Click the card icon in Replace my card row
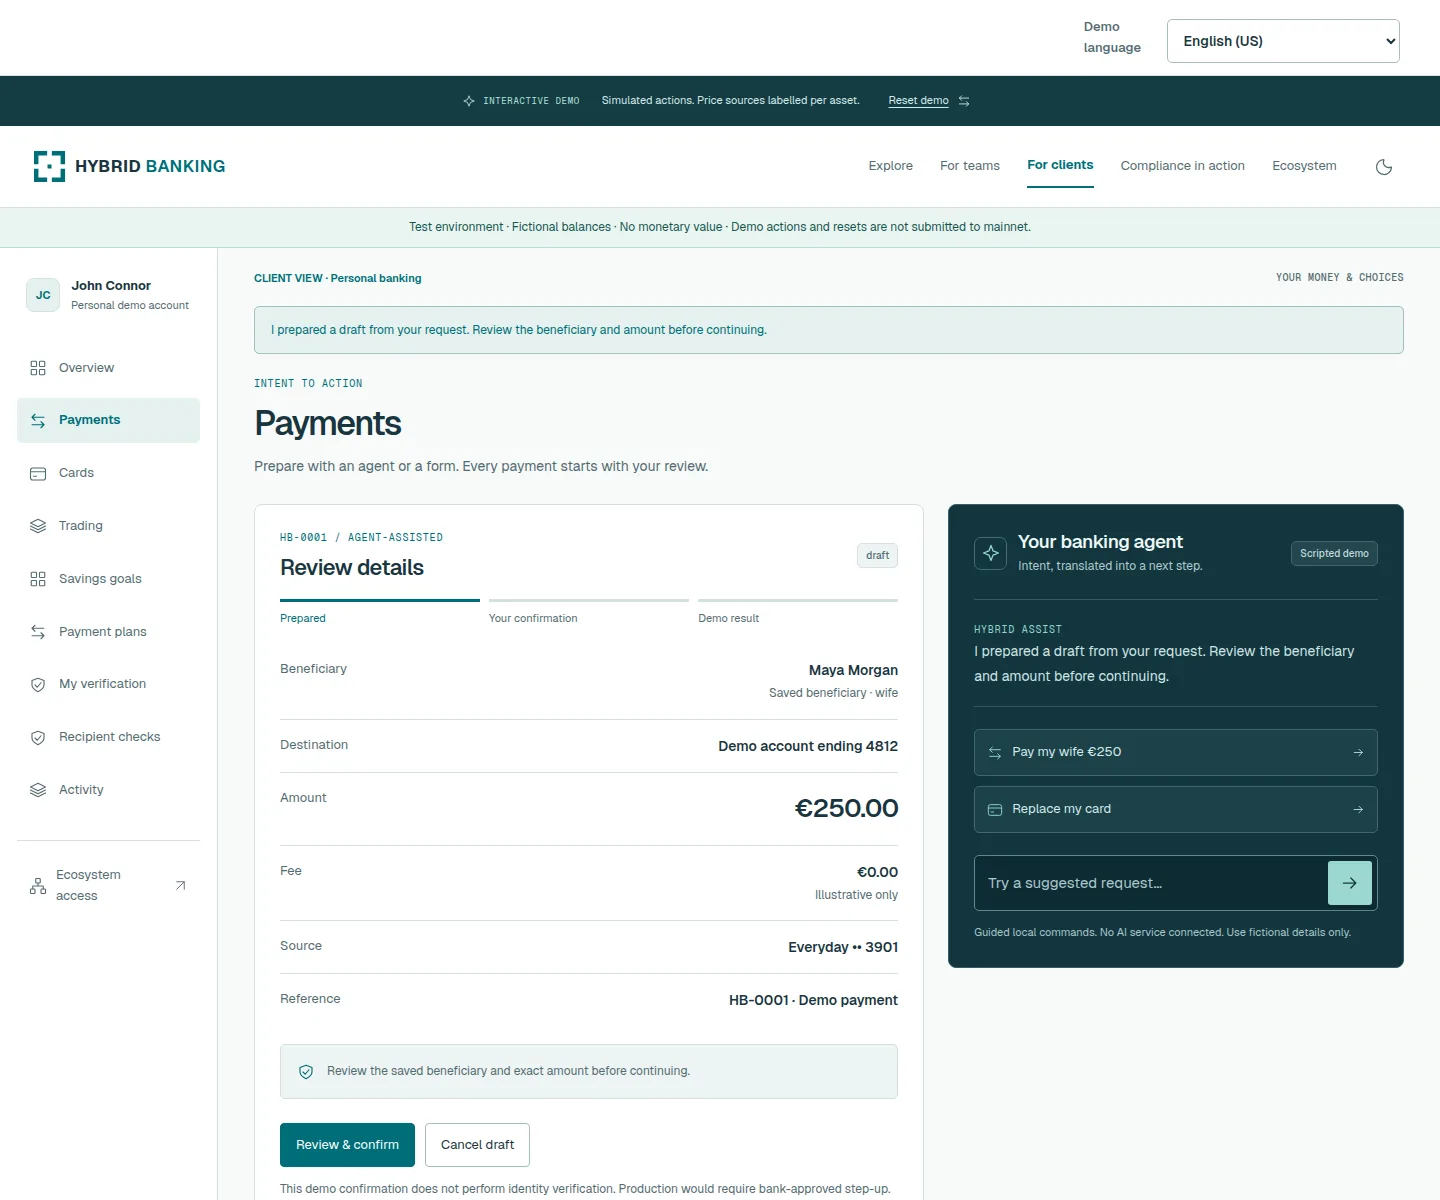This screenshot has width=1440, height=1200. pos(995,810)
